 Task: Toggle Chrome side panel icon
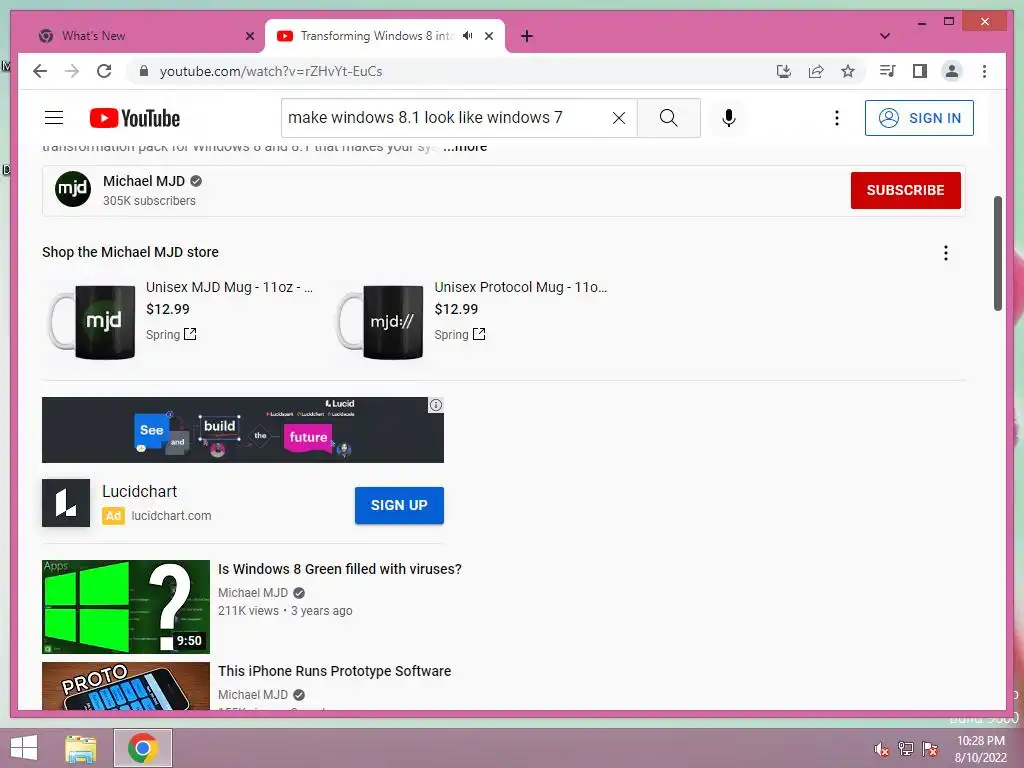click(x=920, y=71)
